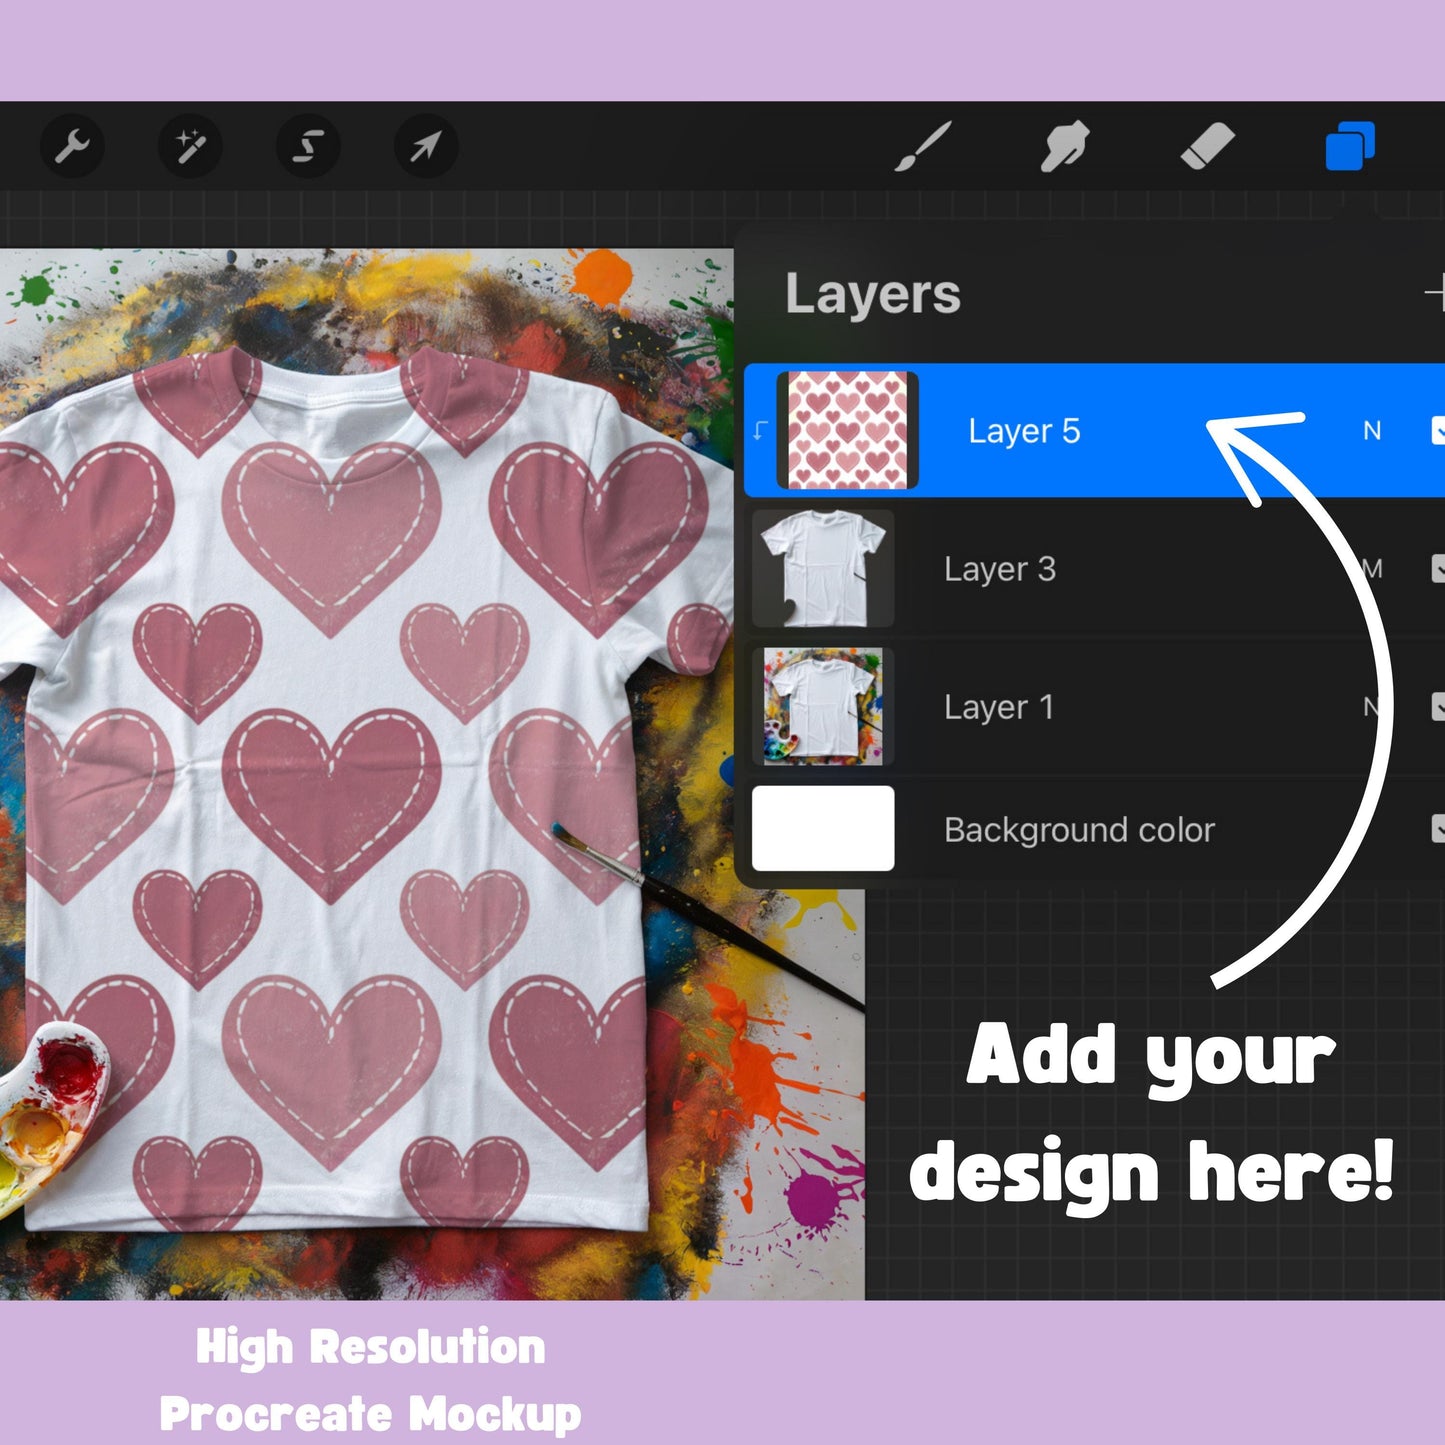Tap Layer 5 to open its options menu
The width and height of the screenshot is (1445, 1445).
1023,430
